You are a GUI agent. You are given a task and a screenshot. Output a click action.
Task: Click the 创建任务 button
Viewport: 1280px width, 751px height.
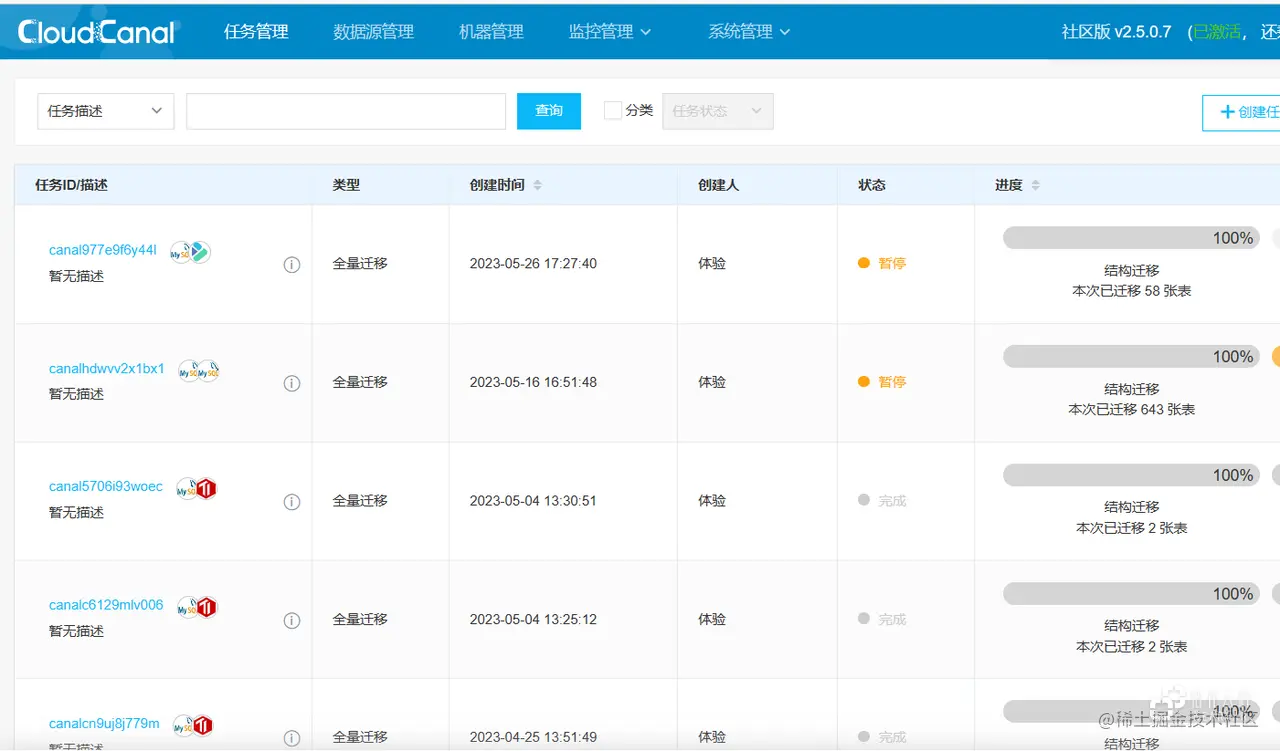tap(1241, 112)
